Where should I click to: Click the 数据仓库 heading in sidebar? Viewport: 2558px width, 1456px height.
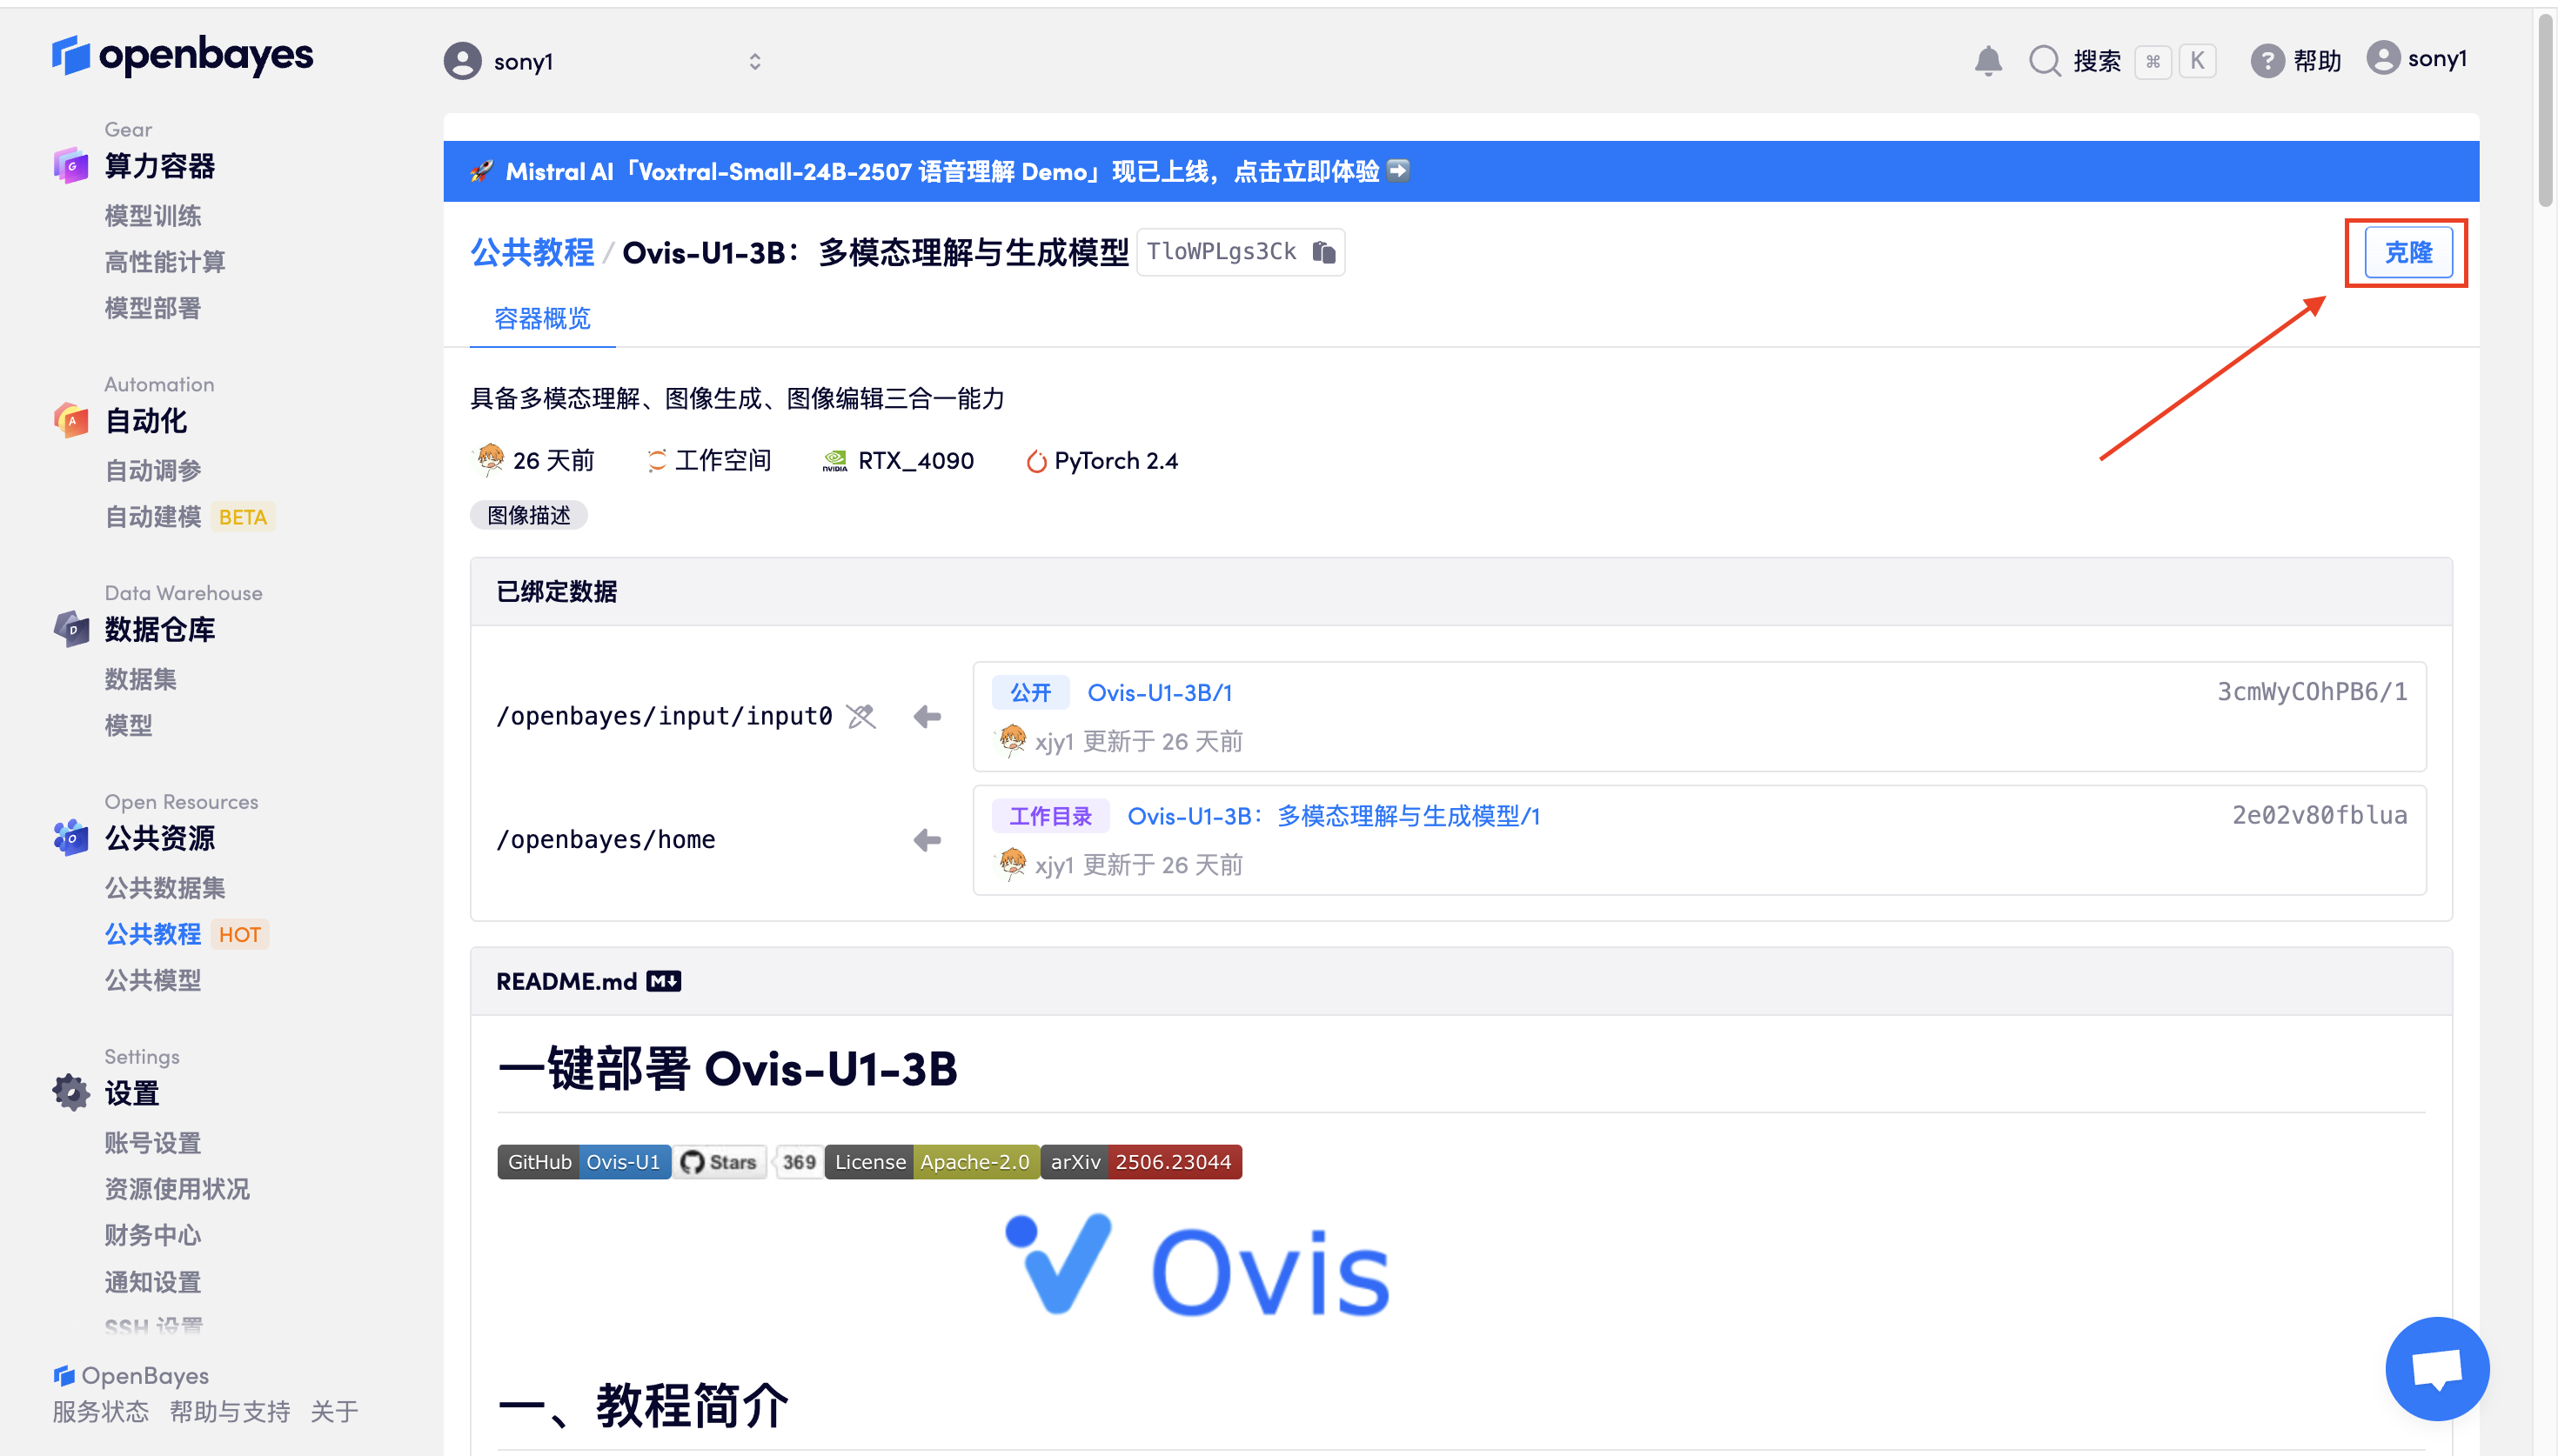coord(160,630)
